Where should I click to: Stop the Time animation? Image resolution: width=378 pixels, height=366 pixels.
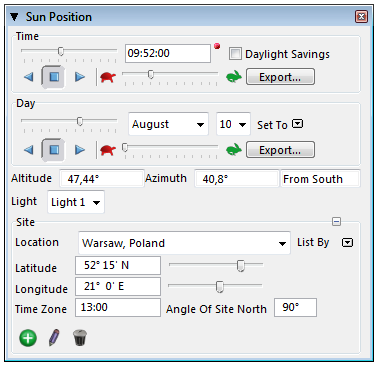tap(53, 77)
